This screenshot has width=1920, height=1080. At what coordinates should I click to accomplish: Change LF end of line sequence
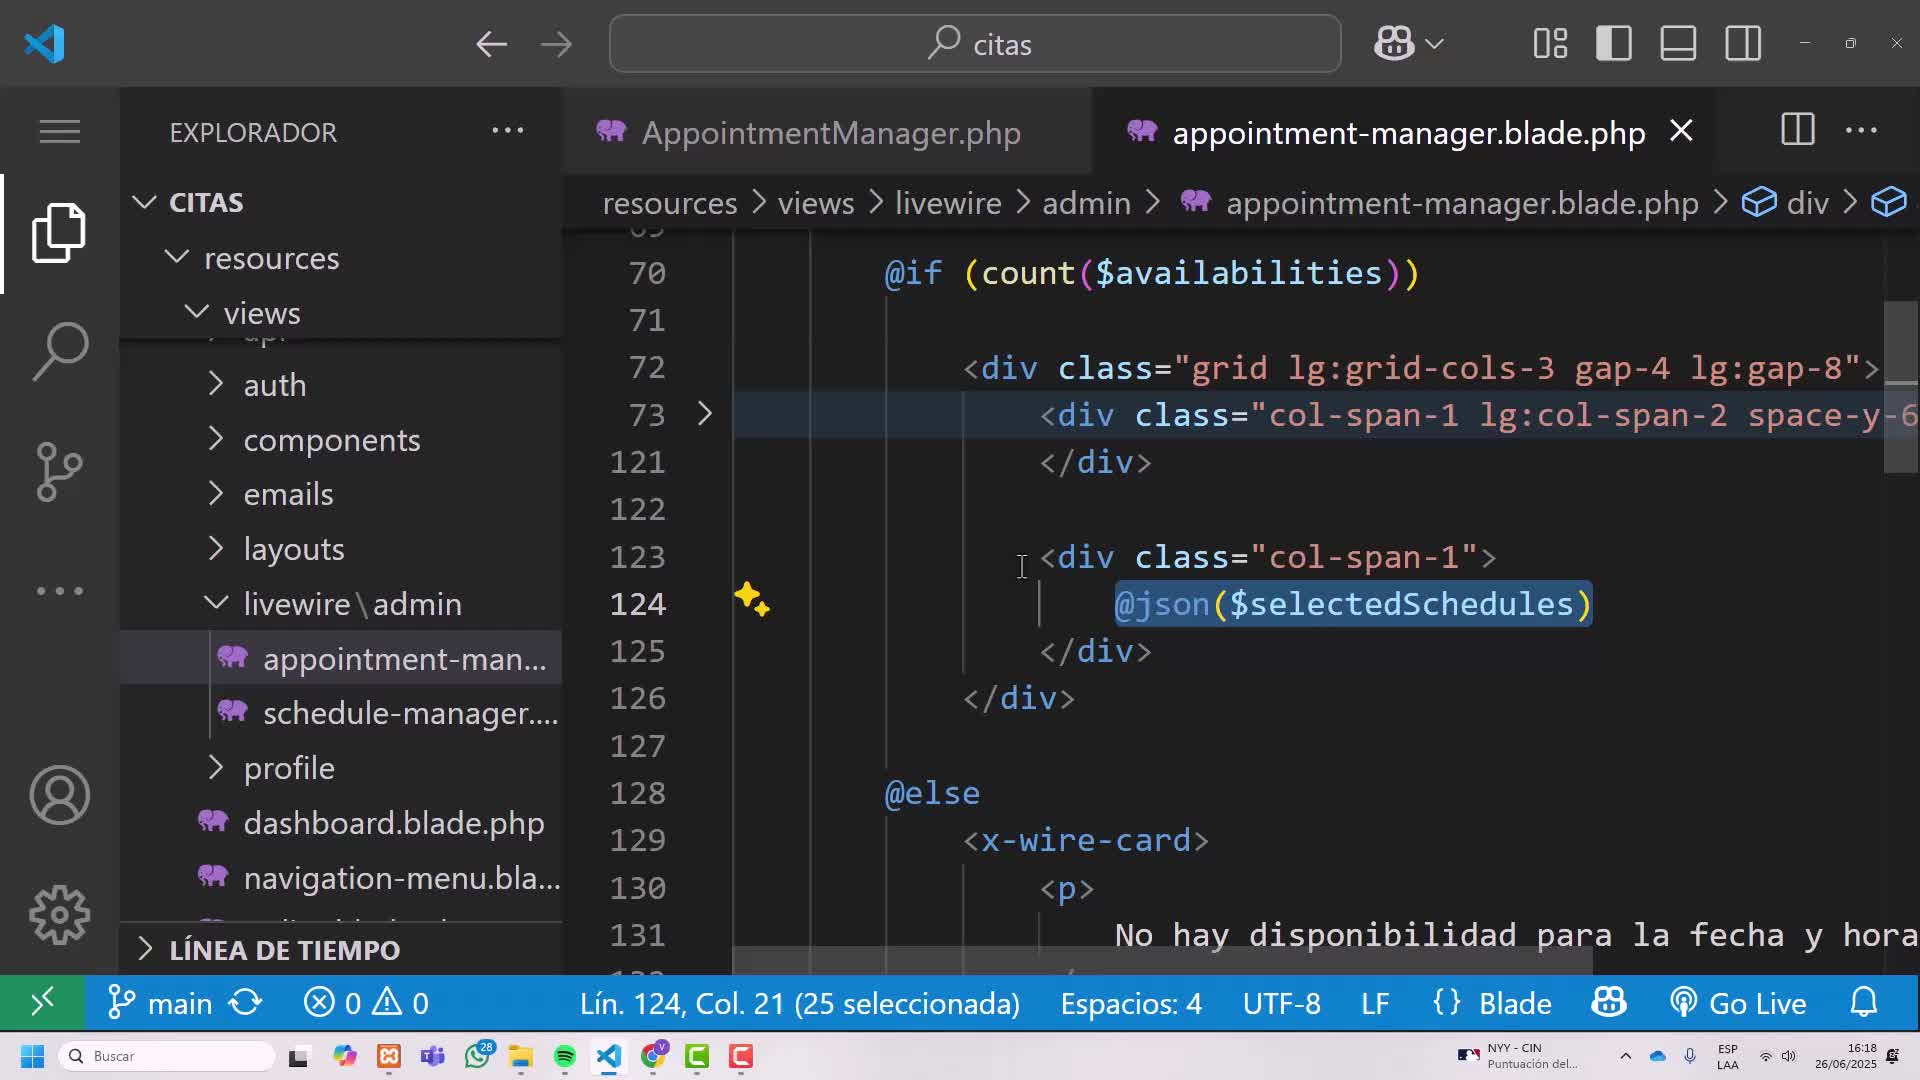(x=1375, y=1003)
